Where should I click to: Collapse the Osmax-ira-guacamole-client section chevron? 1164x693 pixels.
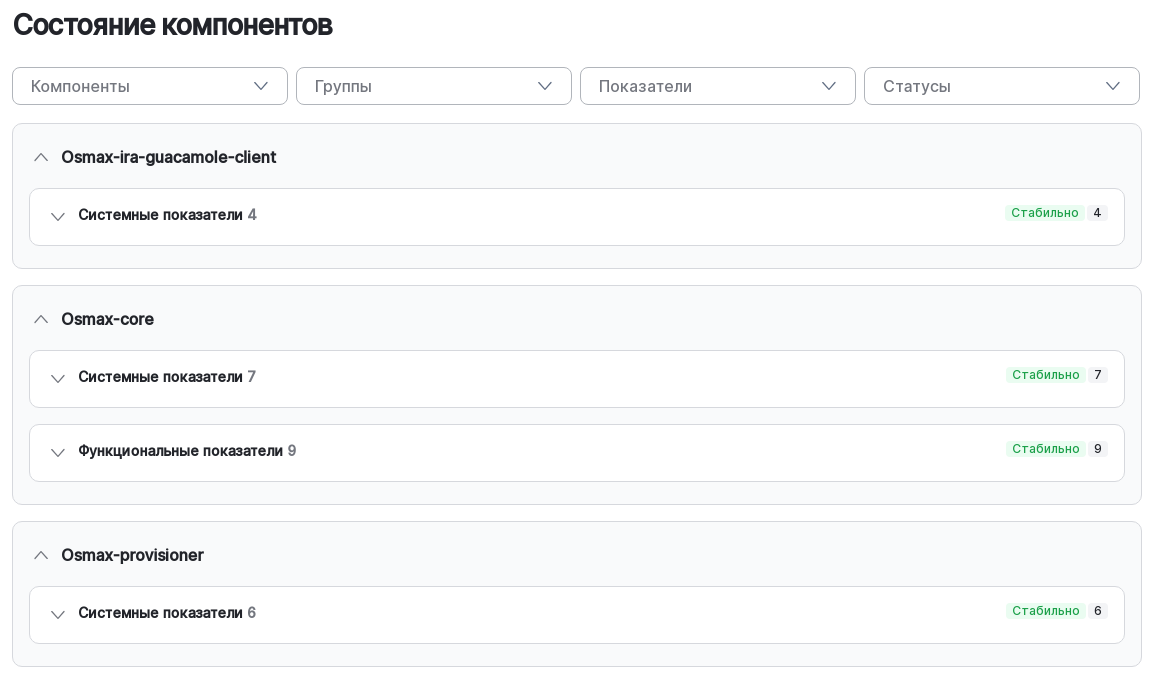[x=41, y=157]
